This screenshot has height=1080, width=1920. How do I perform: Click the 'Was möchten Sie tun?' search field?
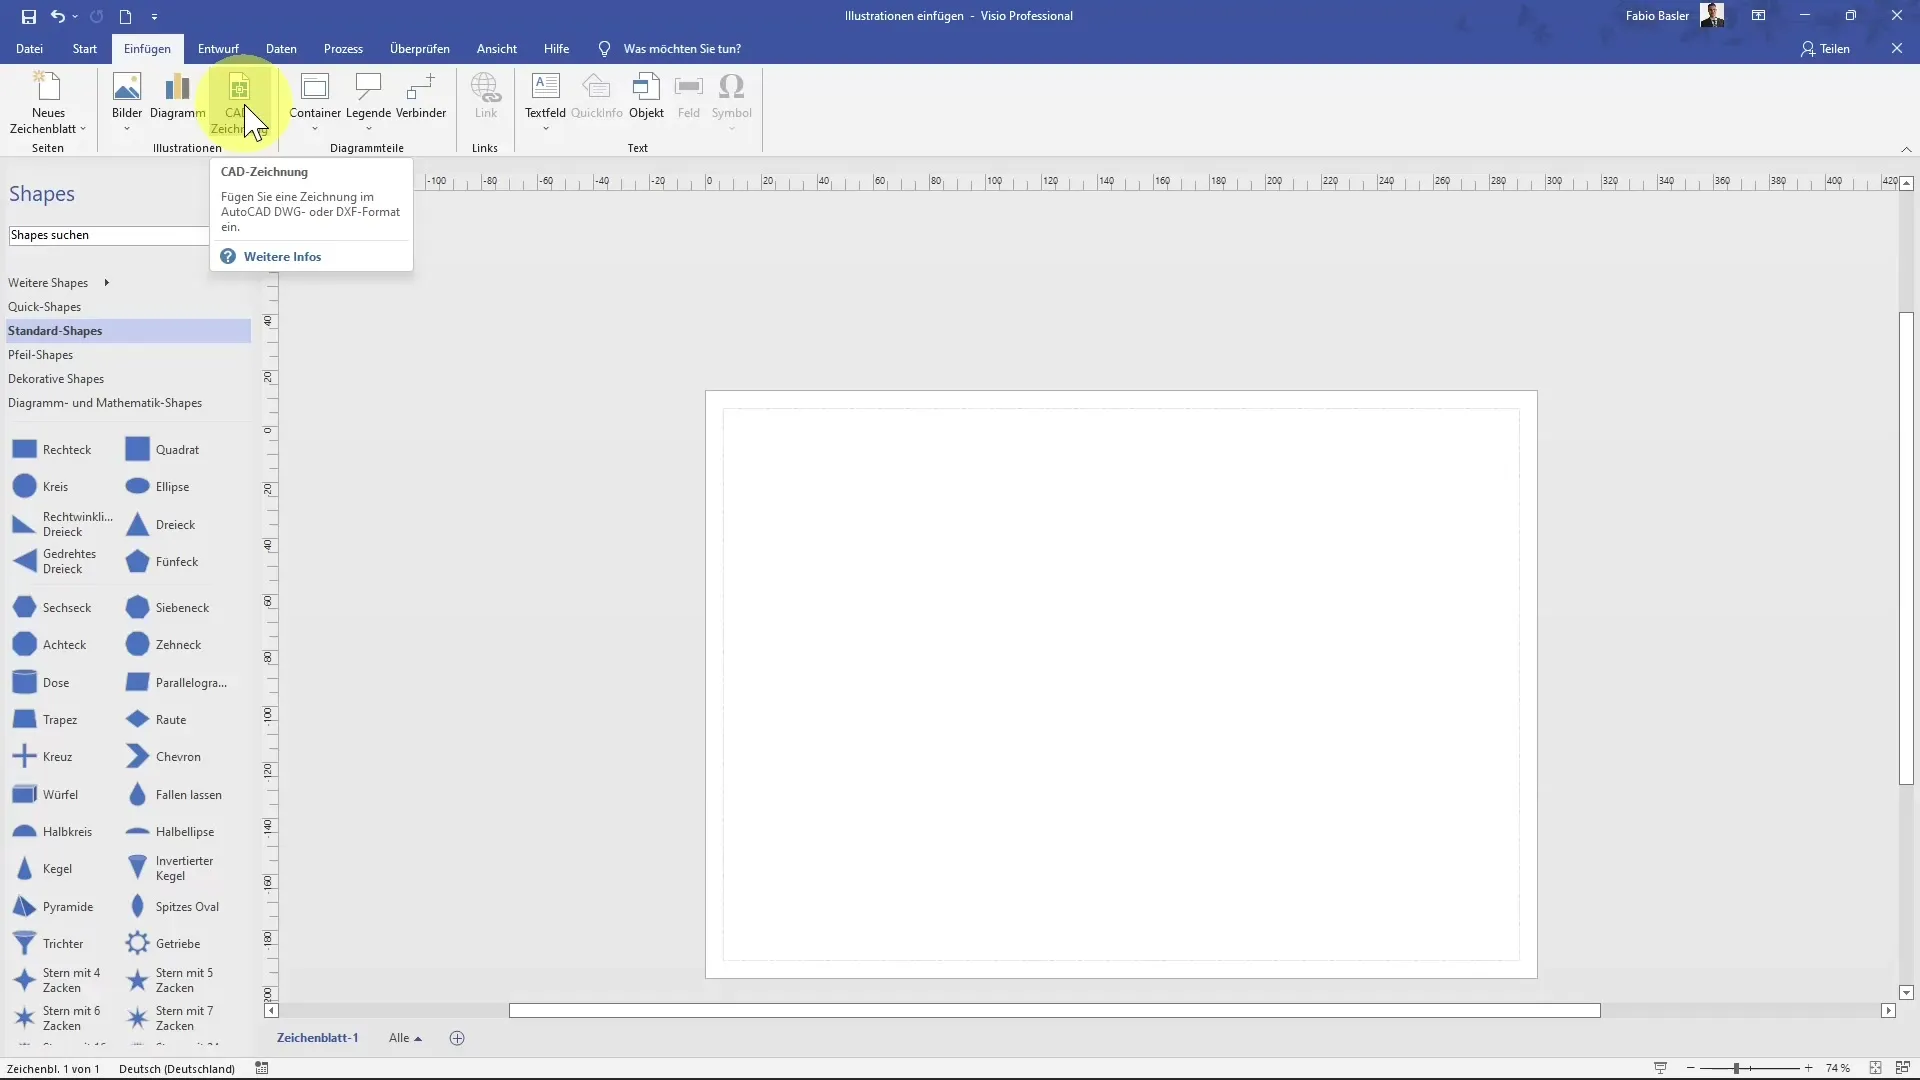point(682,48)
